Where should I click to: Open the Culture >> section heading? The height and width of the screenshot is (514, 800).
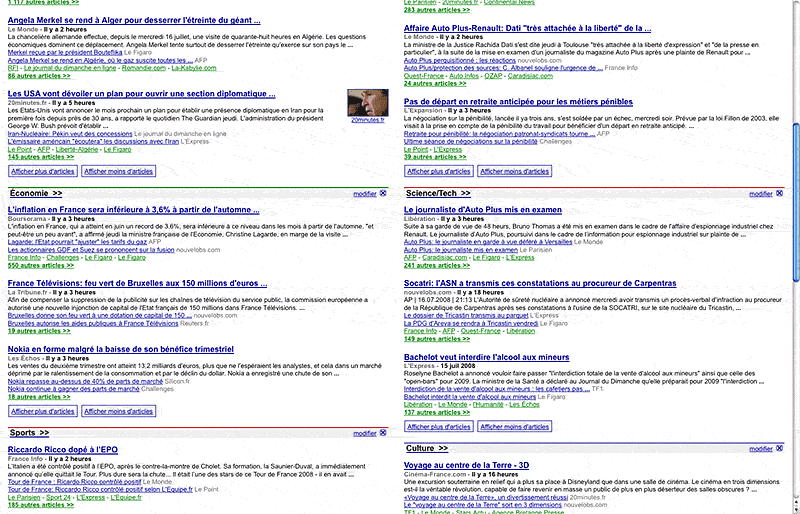click(427, 449)
